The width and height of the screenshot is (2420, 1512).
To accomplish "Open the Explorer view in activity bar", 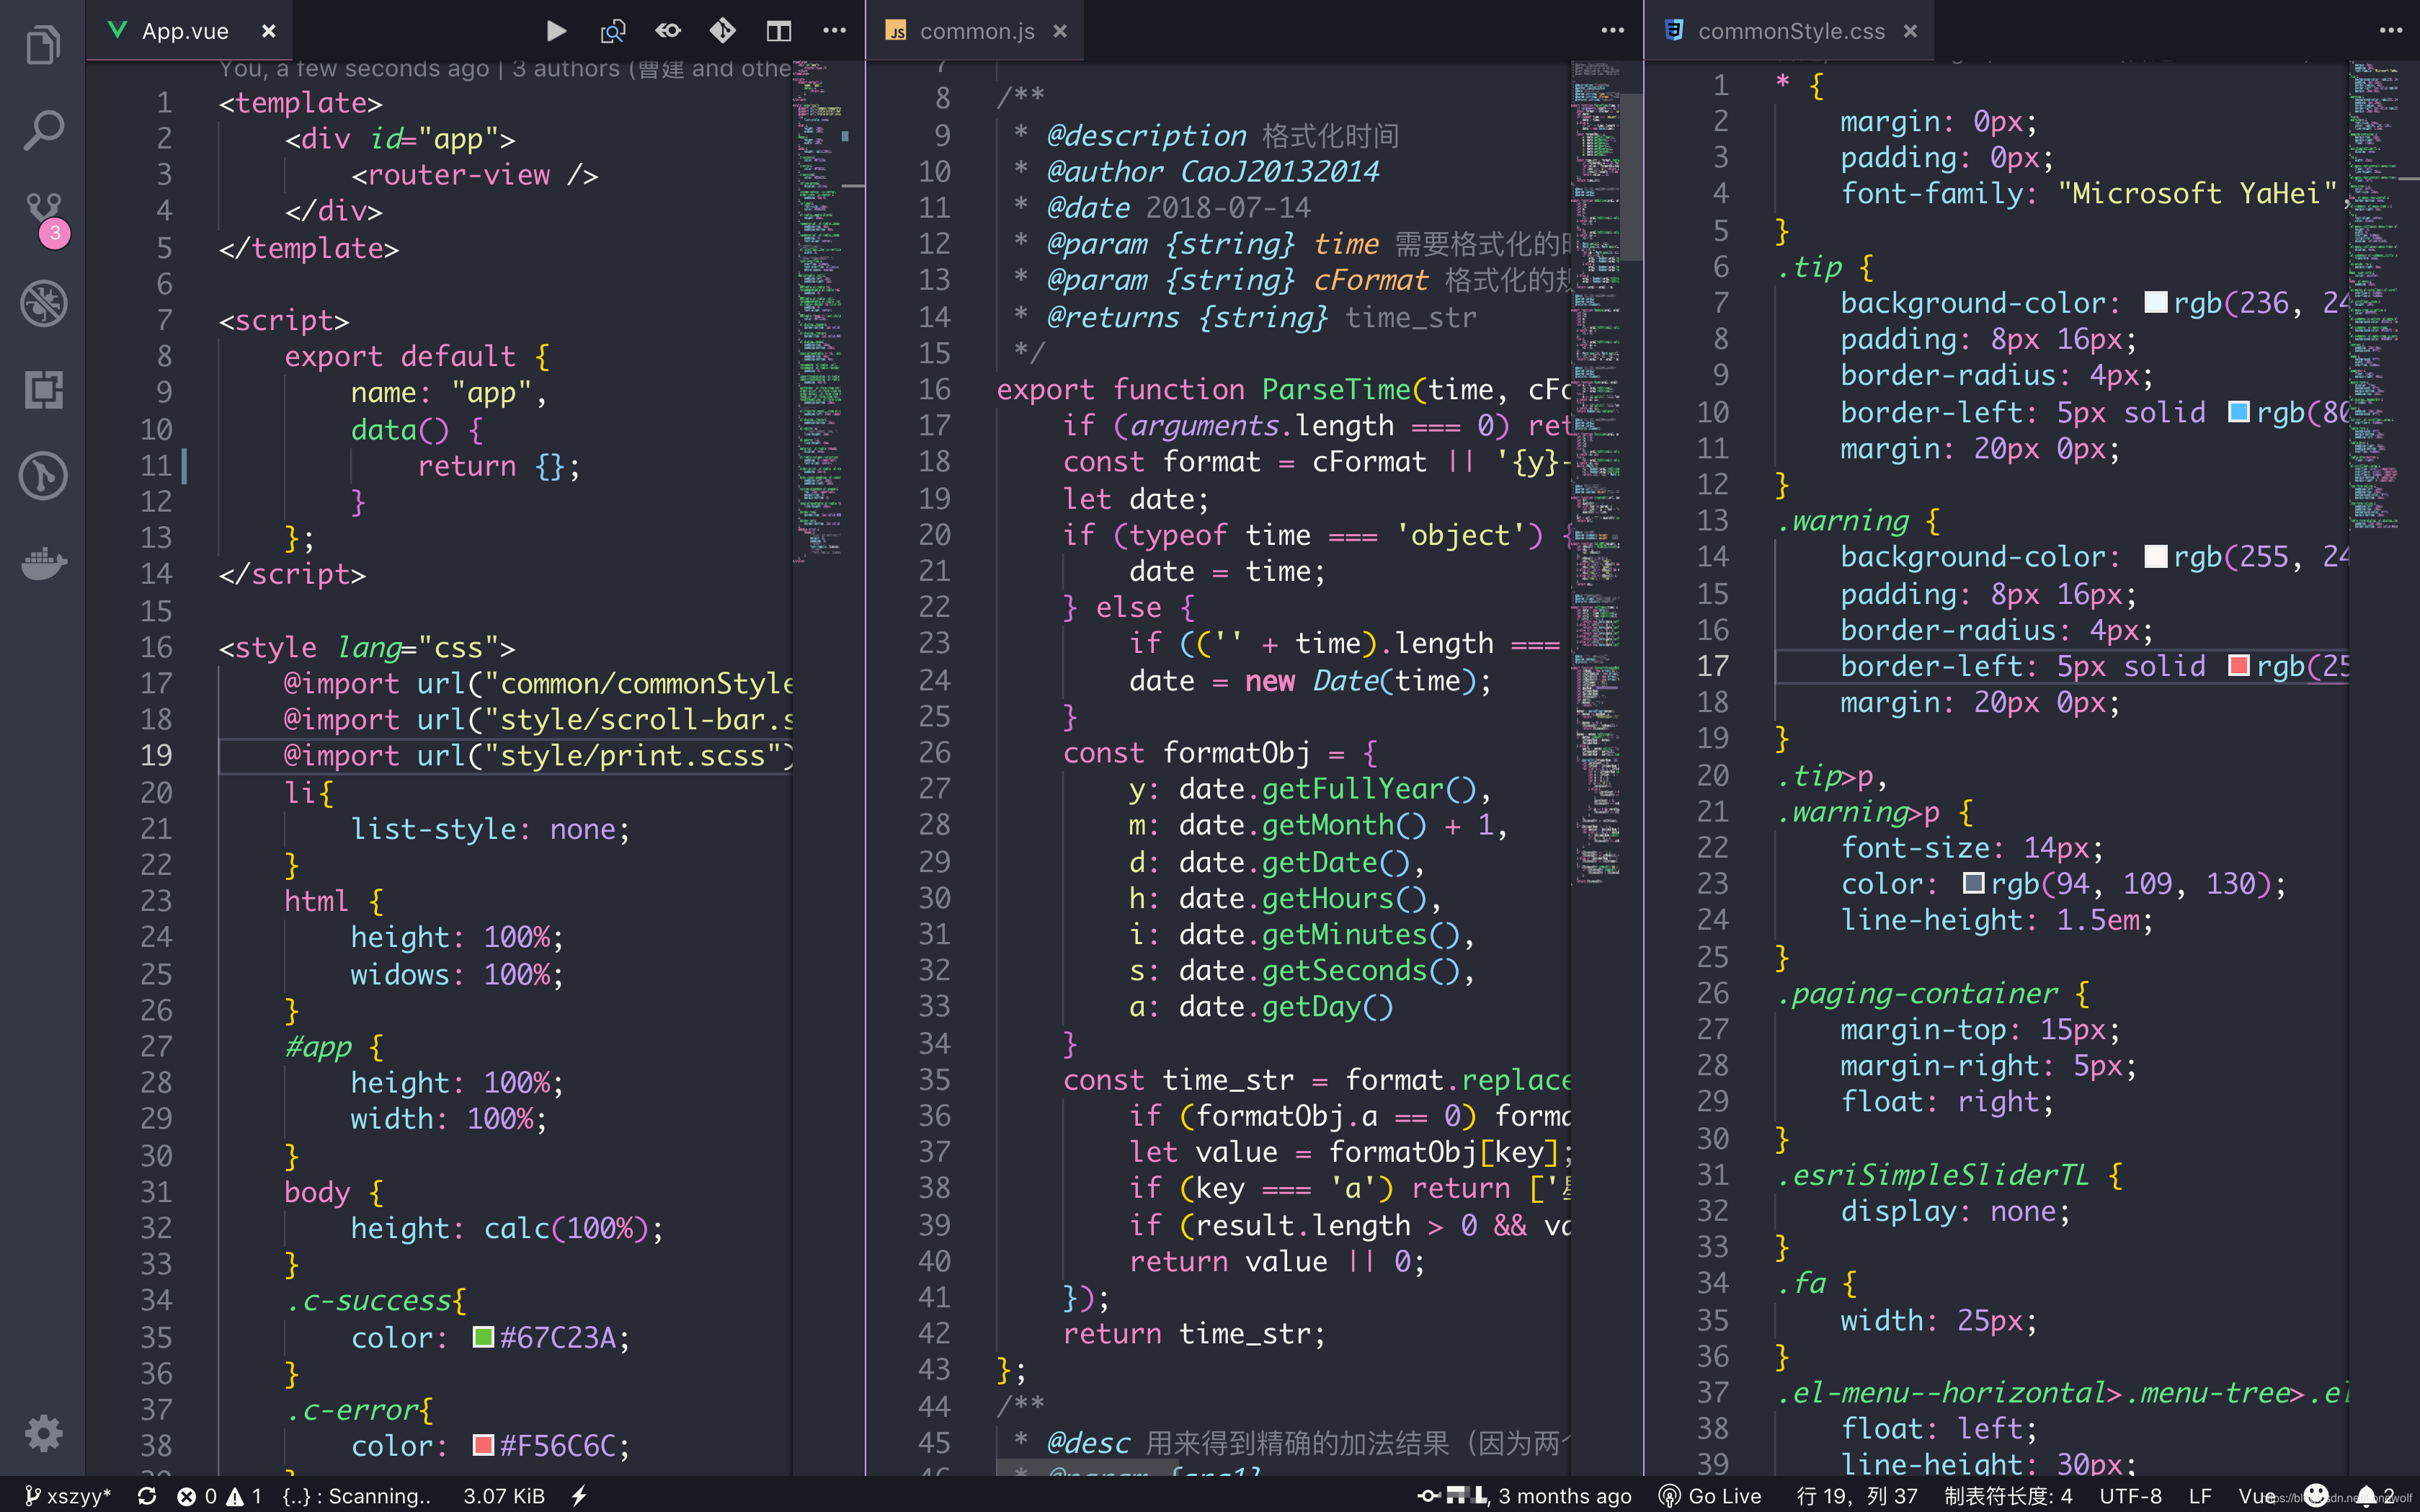I will (x=43, y=45).
